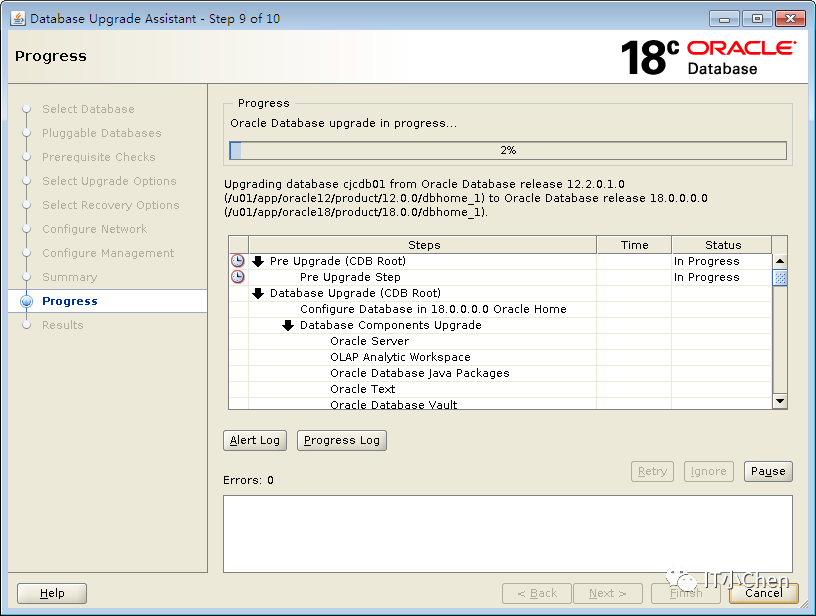Select the Prerequisite Checks step
816x616 pixels.
pyautogui.click(x=99, y=157)
